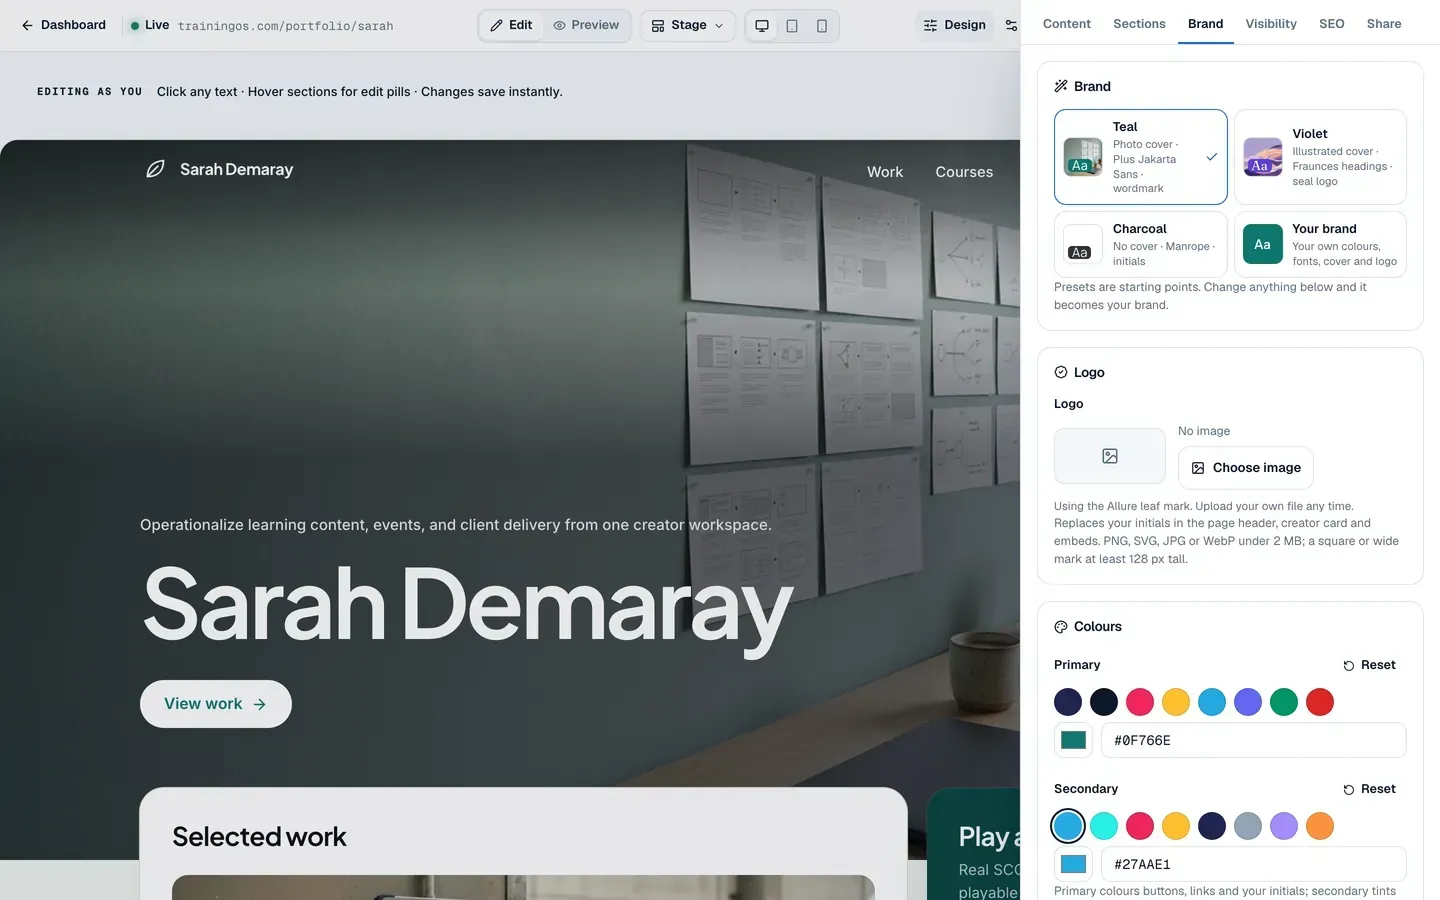Screen dimensions: 1440x900
Task: Pick the orange Secondary colour swatch
Action: click(x=1320, y=826)
